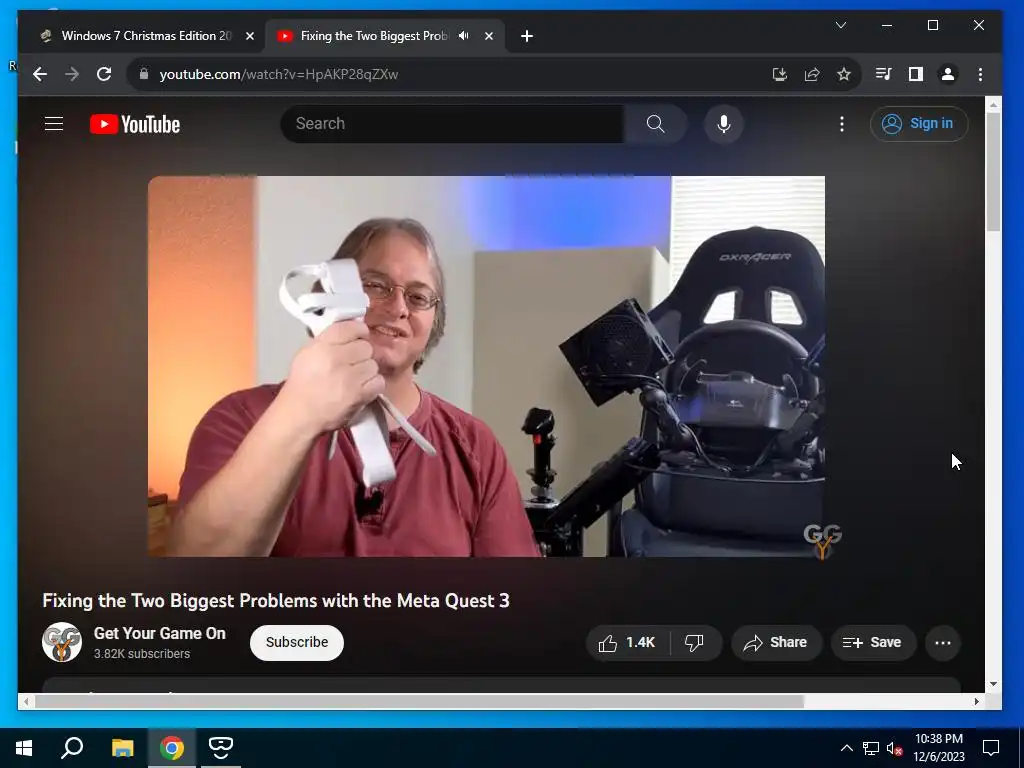Click the horizontal scrollbar left arrow
The height and width of the screenshot is (768, 1024).
click(26, 701)
